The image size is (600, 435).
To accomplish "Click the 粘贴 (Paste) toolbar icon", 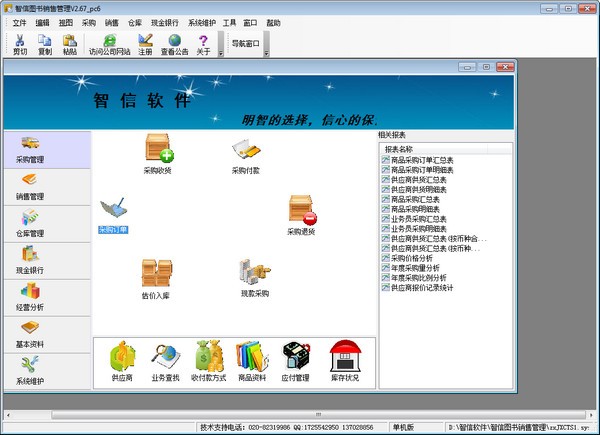I will 70,44.
